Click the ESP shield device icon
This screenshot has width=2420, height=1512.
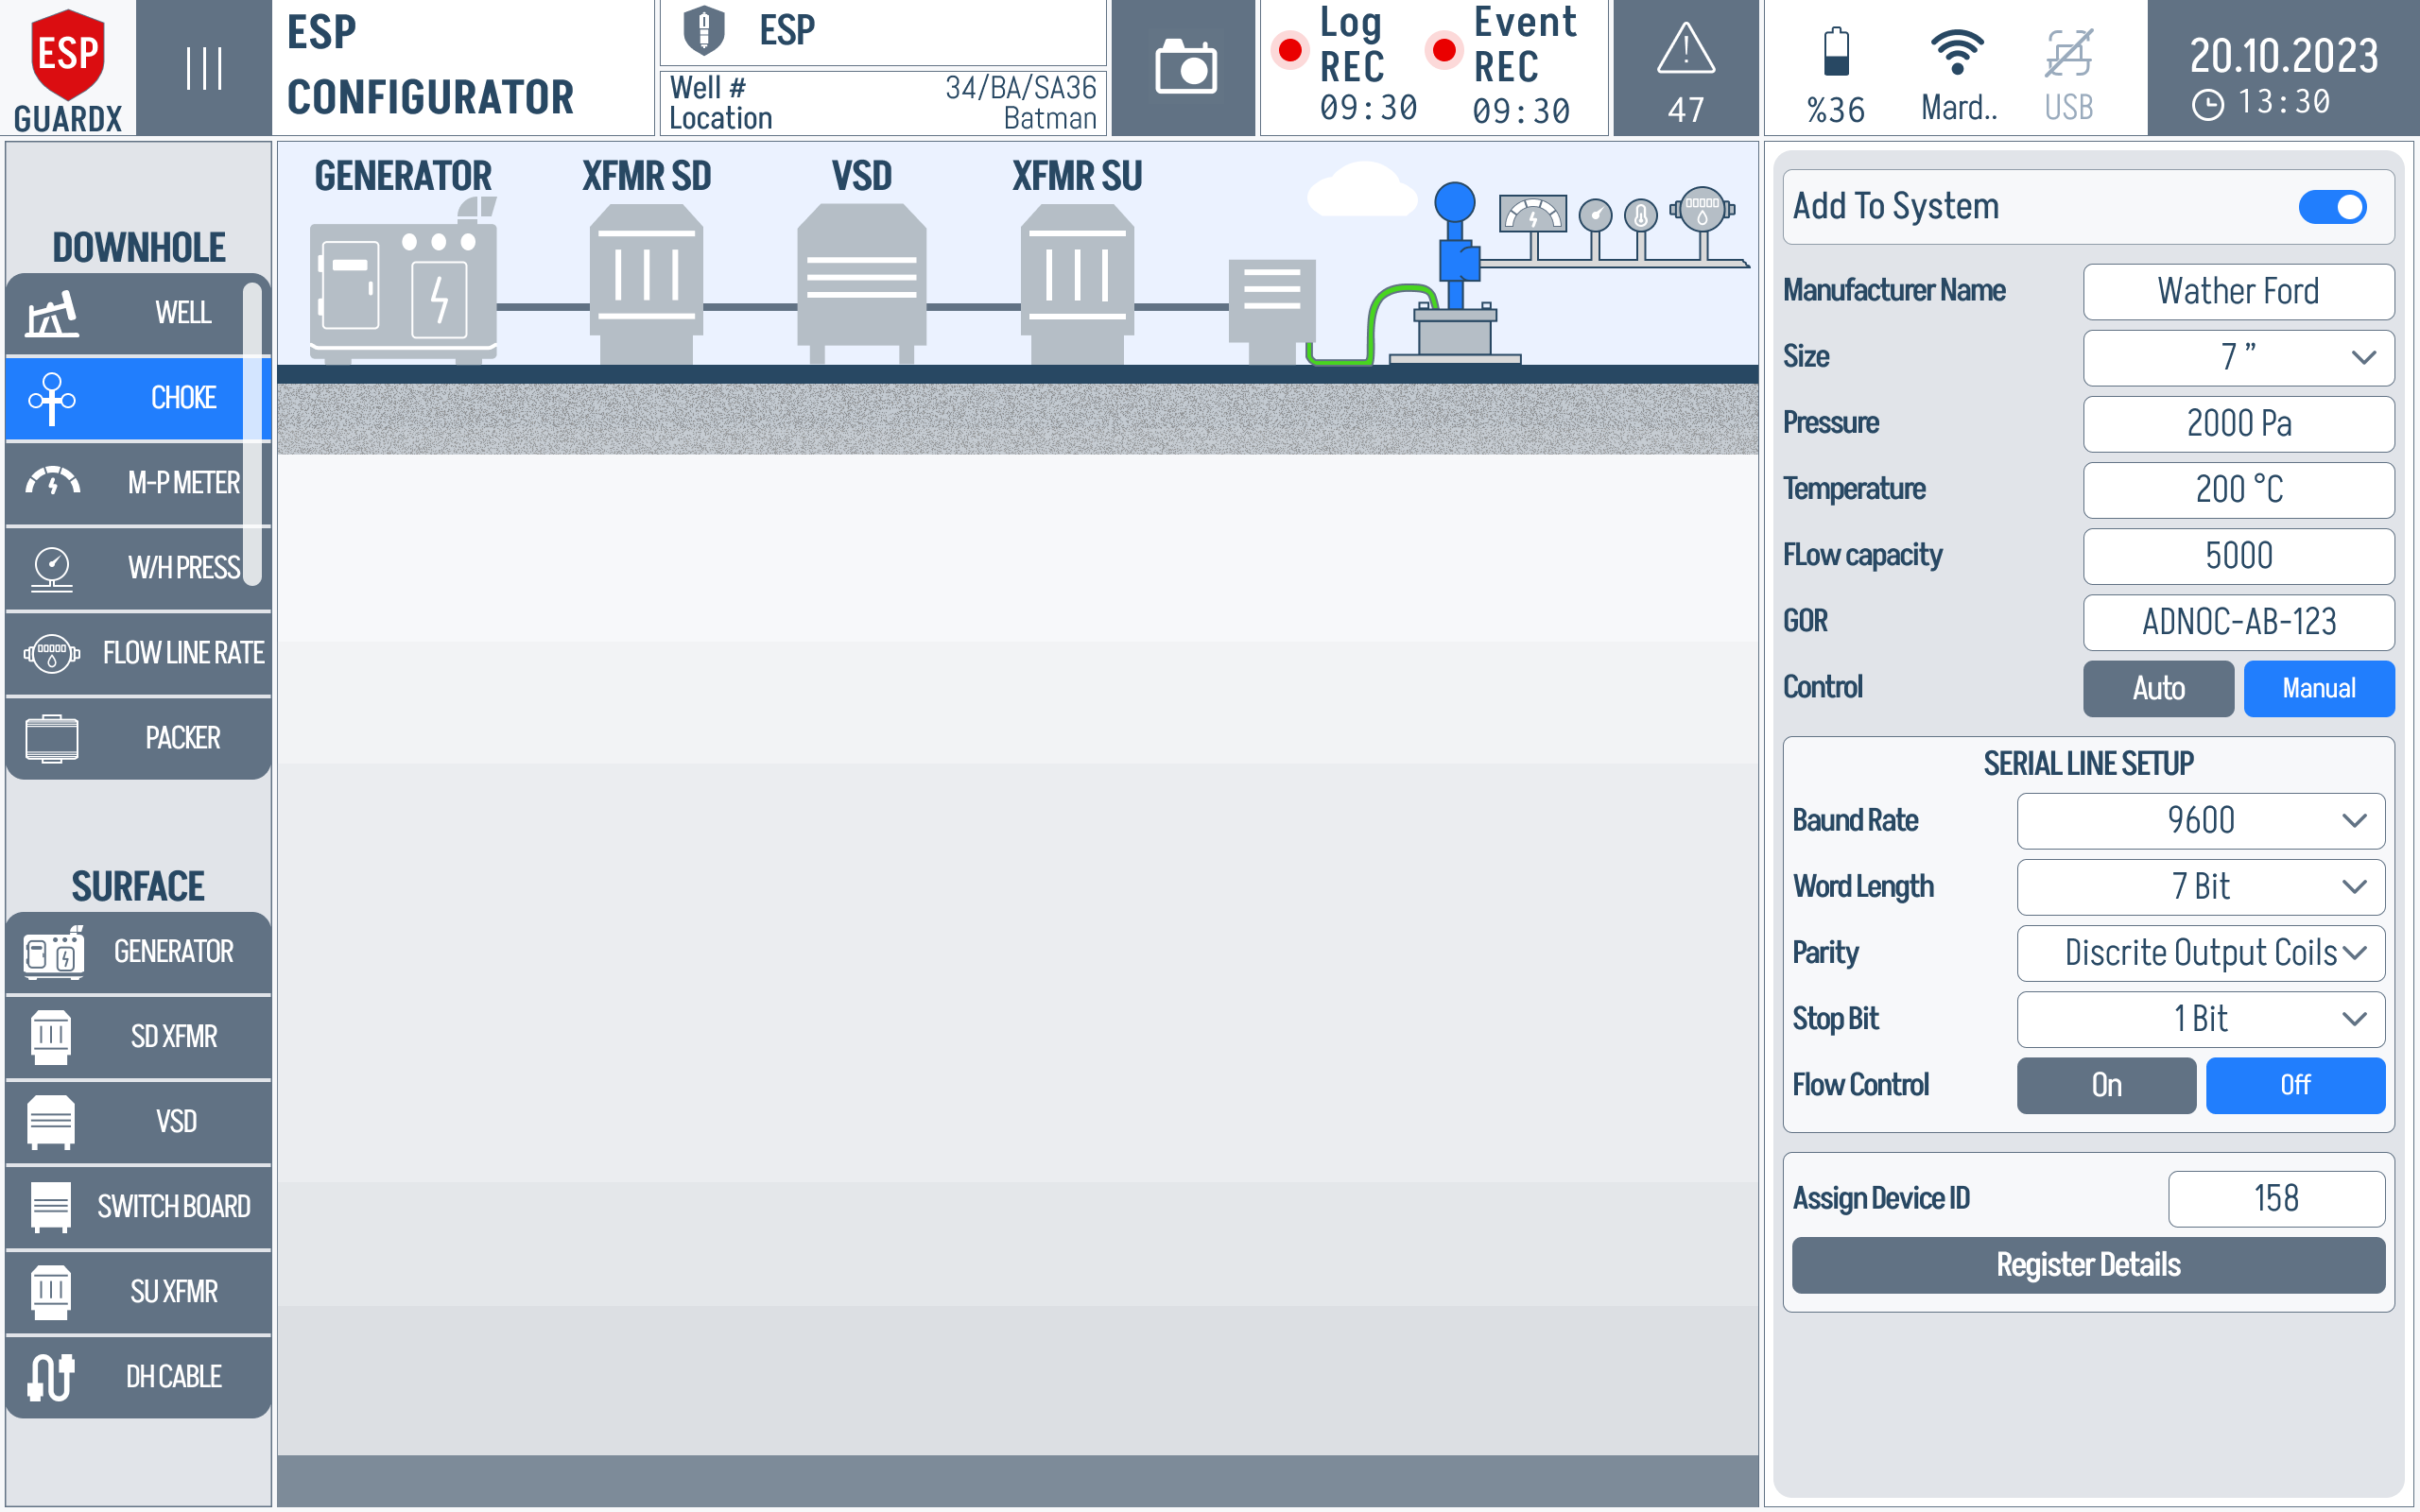[x=704, y=30]
